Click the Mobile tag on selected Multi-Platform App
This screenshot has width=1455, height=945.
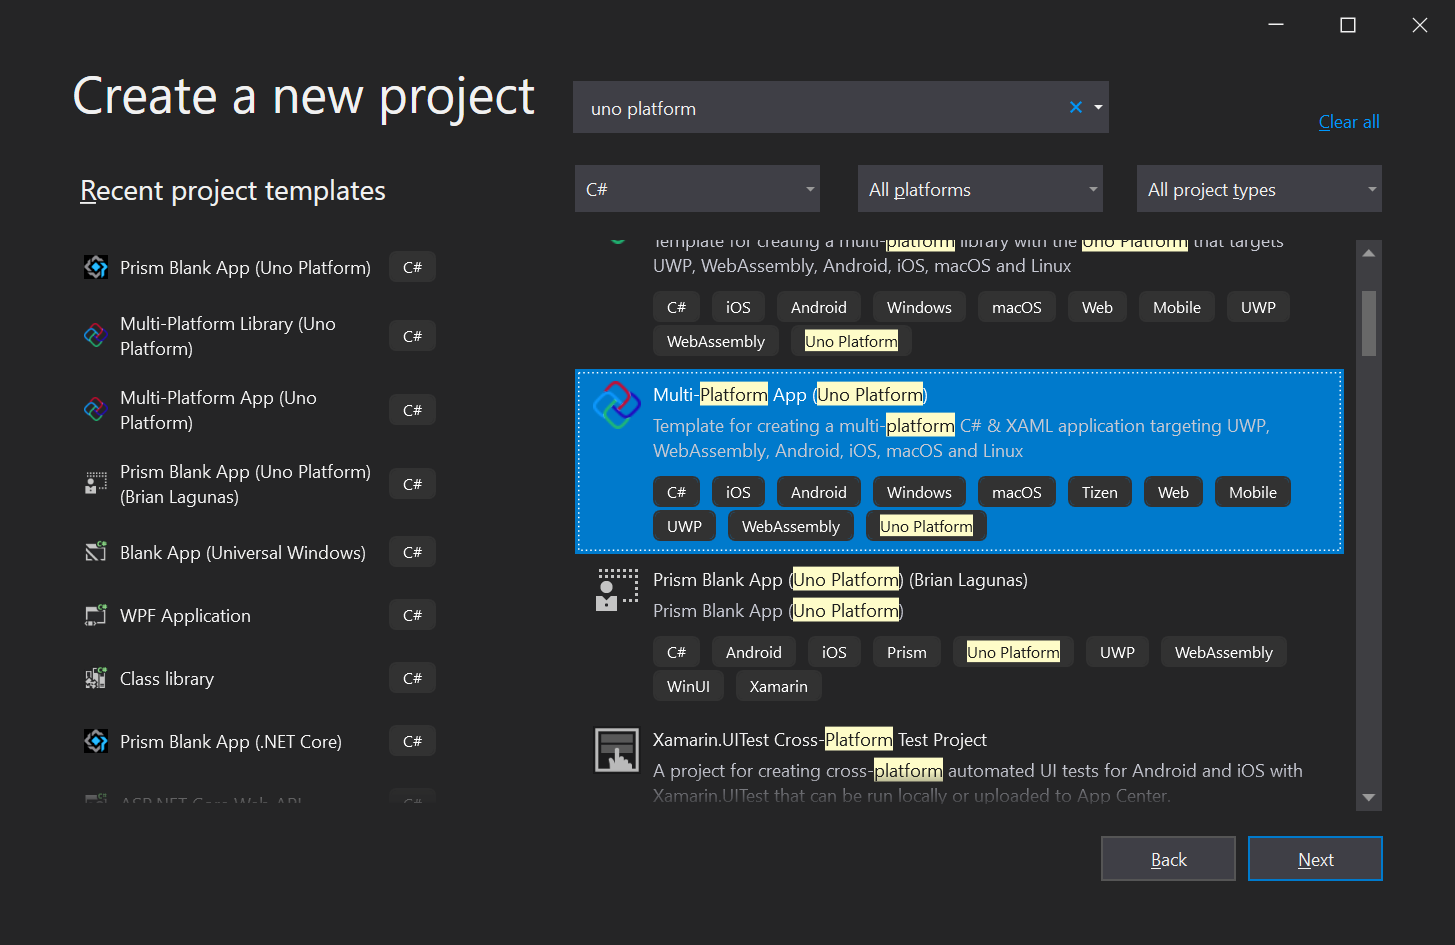pos(1253,492)
